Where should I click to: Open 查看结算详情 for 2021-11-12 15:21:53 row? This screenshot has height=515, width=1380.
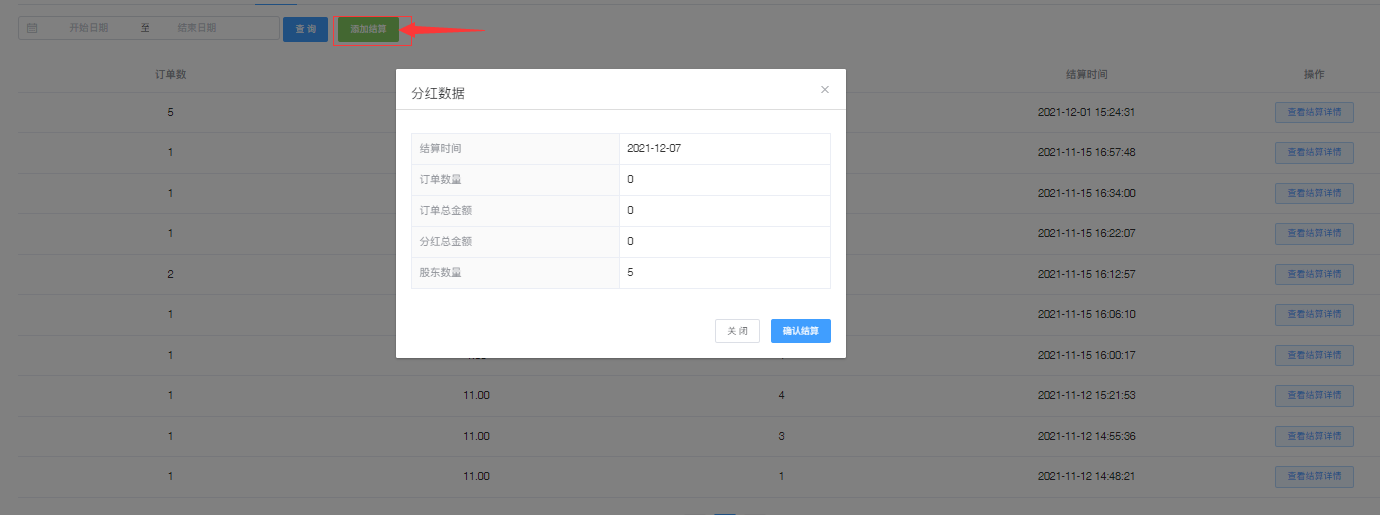(1314, 395)
